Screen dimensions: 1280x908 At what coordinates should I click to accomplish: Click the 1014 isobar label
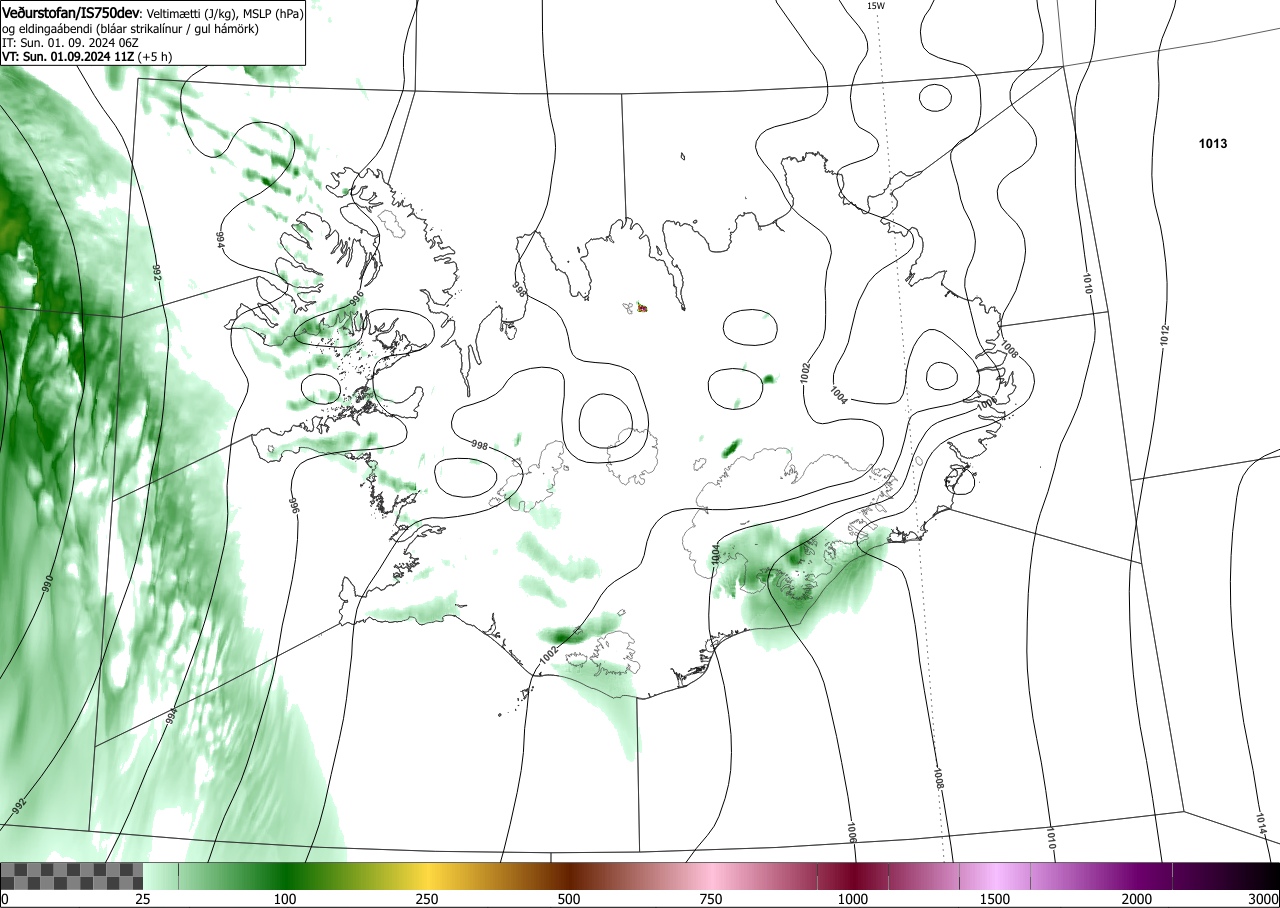coord(1261,825)
